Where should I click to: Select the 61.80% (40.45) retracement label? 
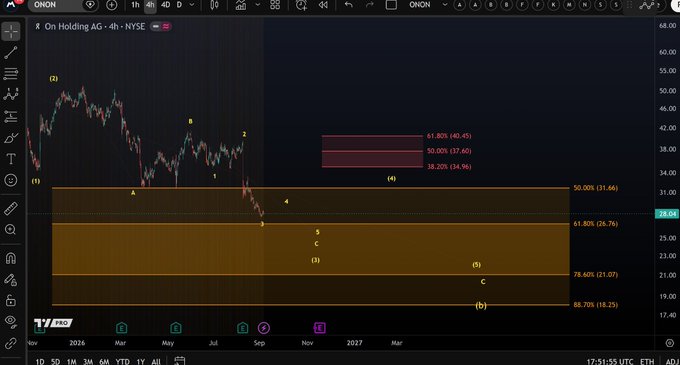click(449, 136)
